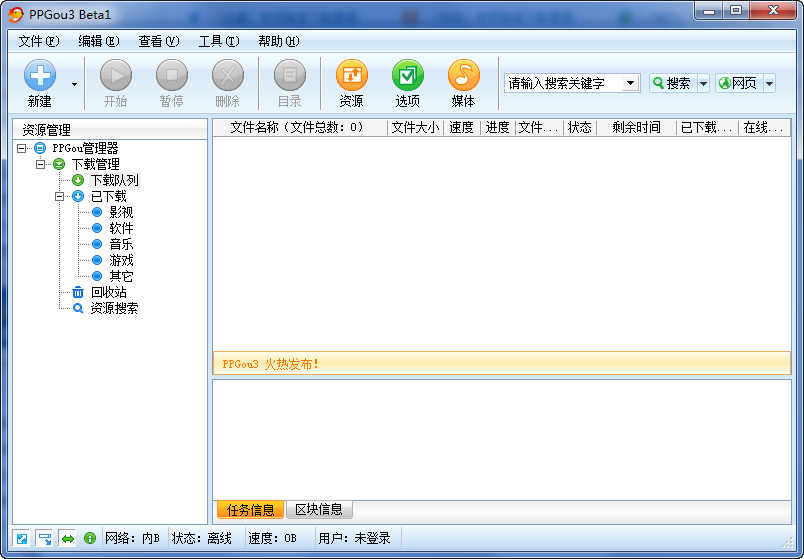804x559 pixels.
Task: Click the 搜索 search button
Action: tap(672, 83)
